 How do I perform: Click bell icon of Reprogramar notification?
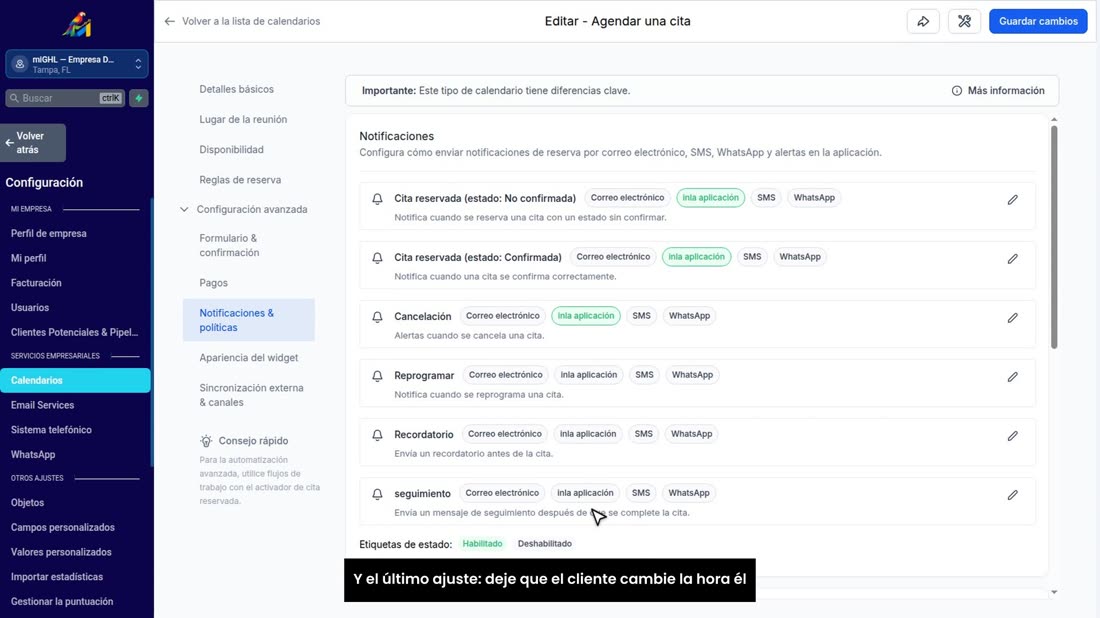pos(377,376)
